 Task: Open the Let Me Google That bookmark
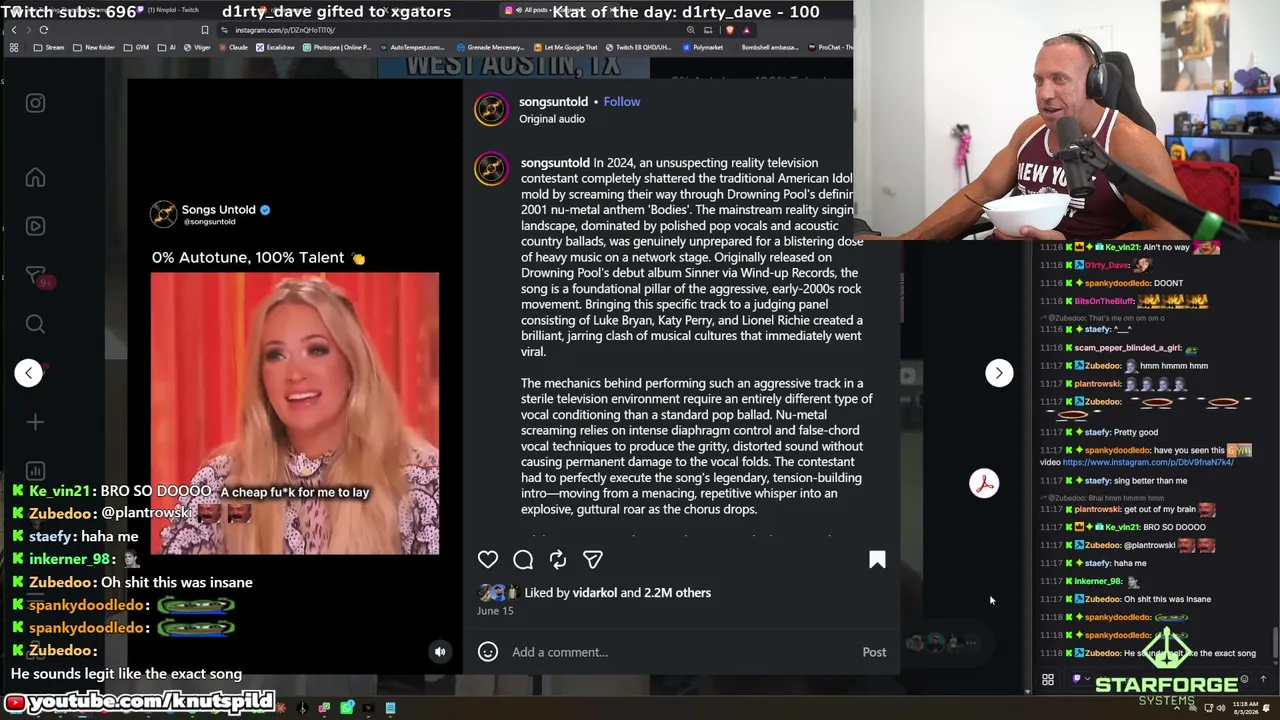pyautogui.click(x=565, y=47)
